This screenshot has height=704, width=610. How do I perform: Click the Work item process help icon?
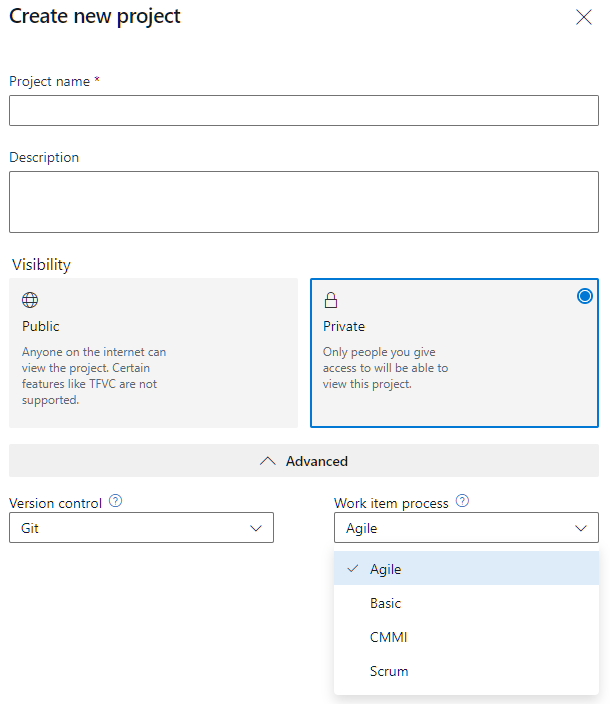click(462, 501)
